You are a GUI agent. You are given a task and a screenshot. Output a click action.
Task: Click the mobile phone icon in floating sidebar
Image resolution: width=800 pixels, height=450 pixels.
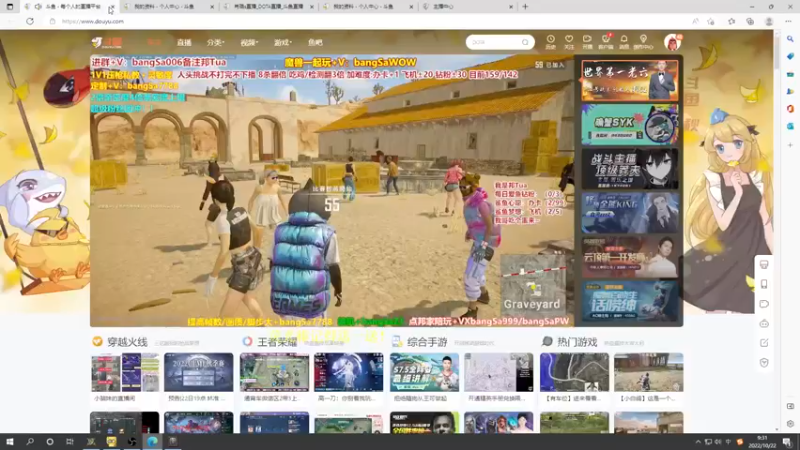(x=764, y=284)
